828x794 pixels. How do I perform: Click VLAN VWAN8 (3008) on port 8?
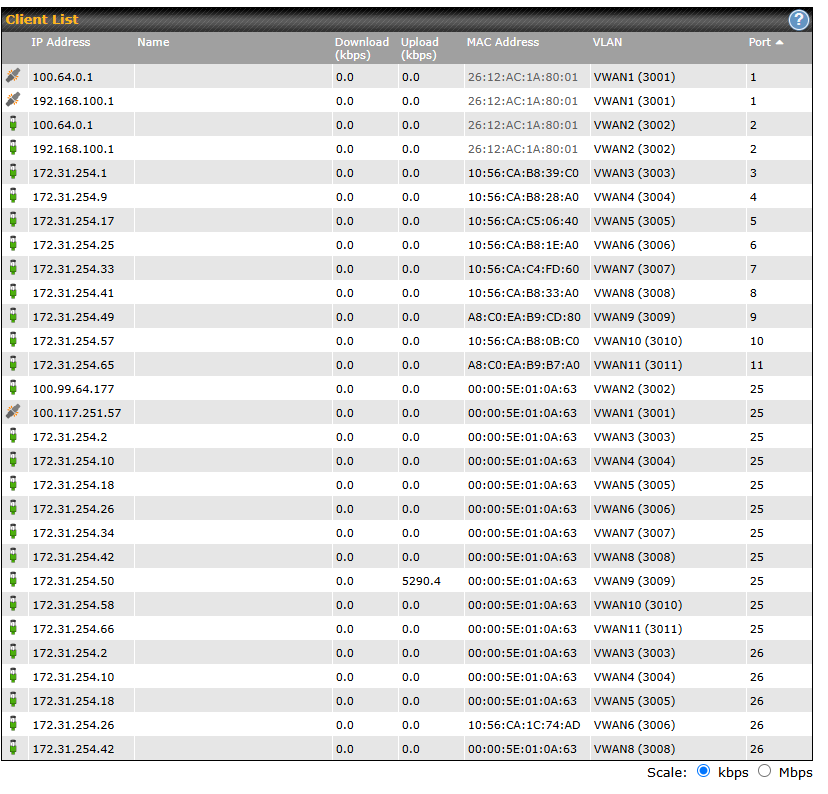[634, 293]
